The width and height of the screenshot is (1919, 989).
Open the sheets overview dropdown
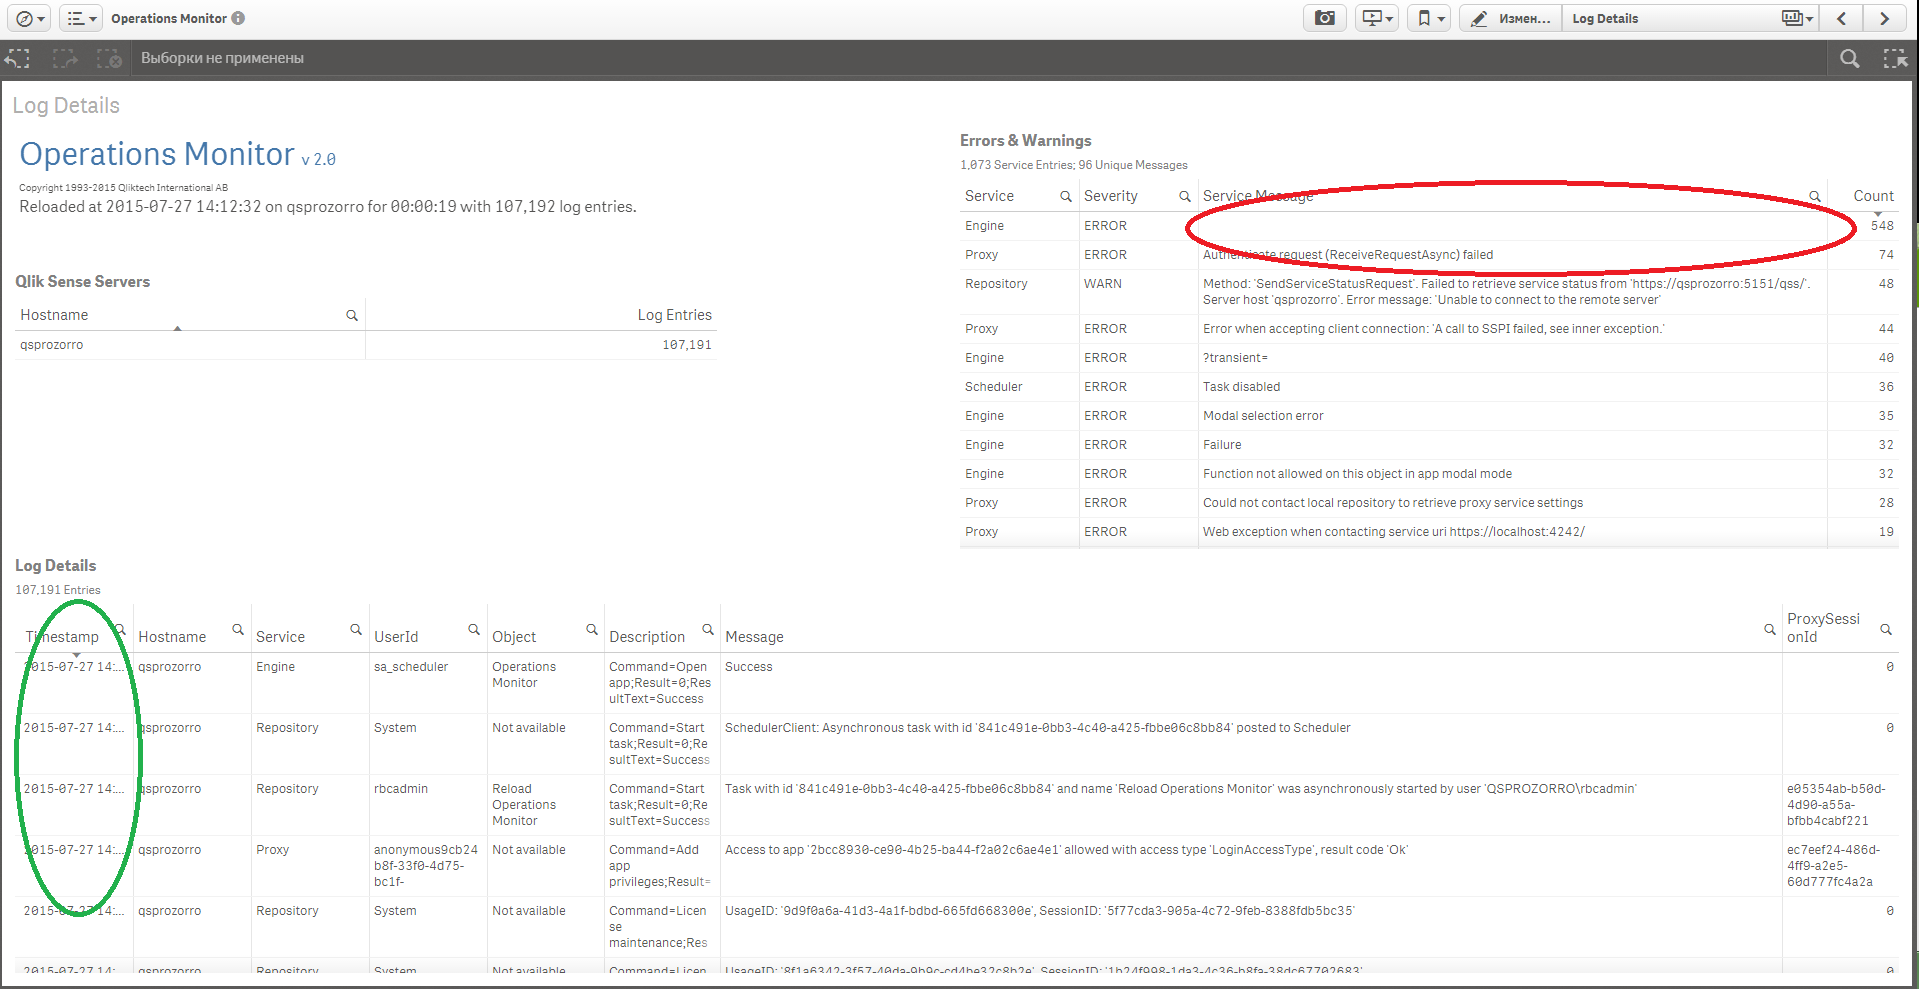1796,18
